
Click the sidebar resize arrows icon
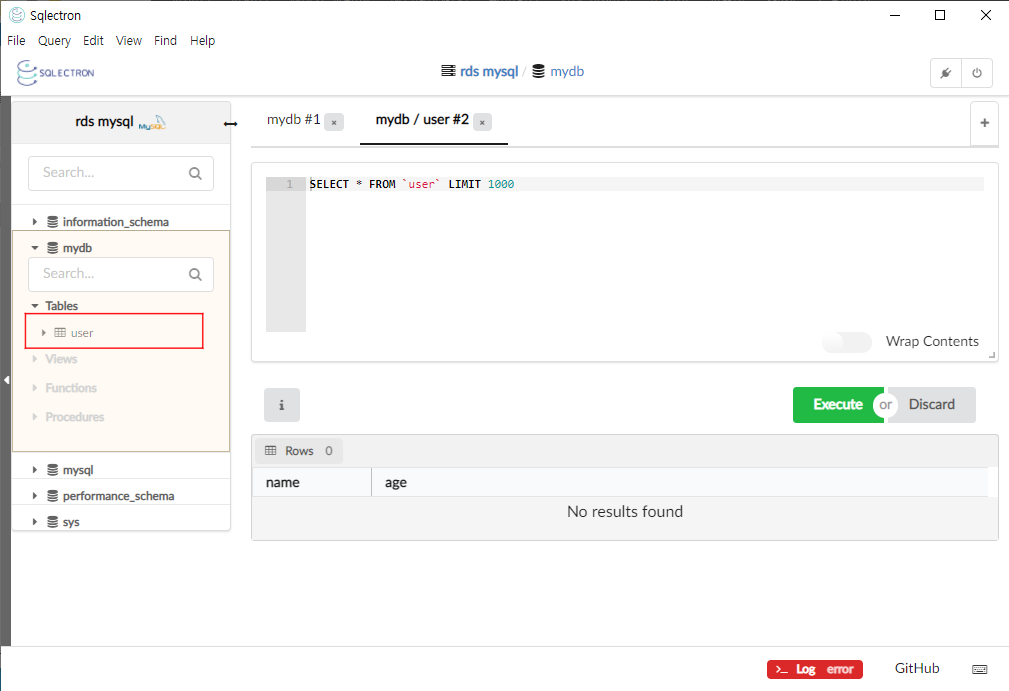[230, 124]
